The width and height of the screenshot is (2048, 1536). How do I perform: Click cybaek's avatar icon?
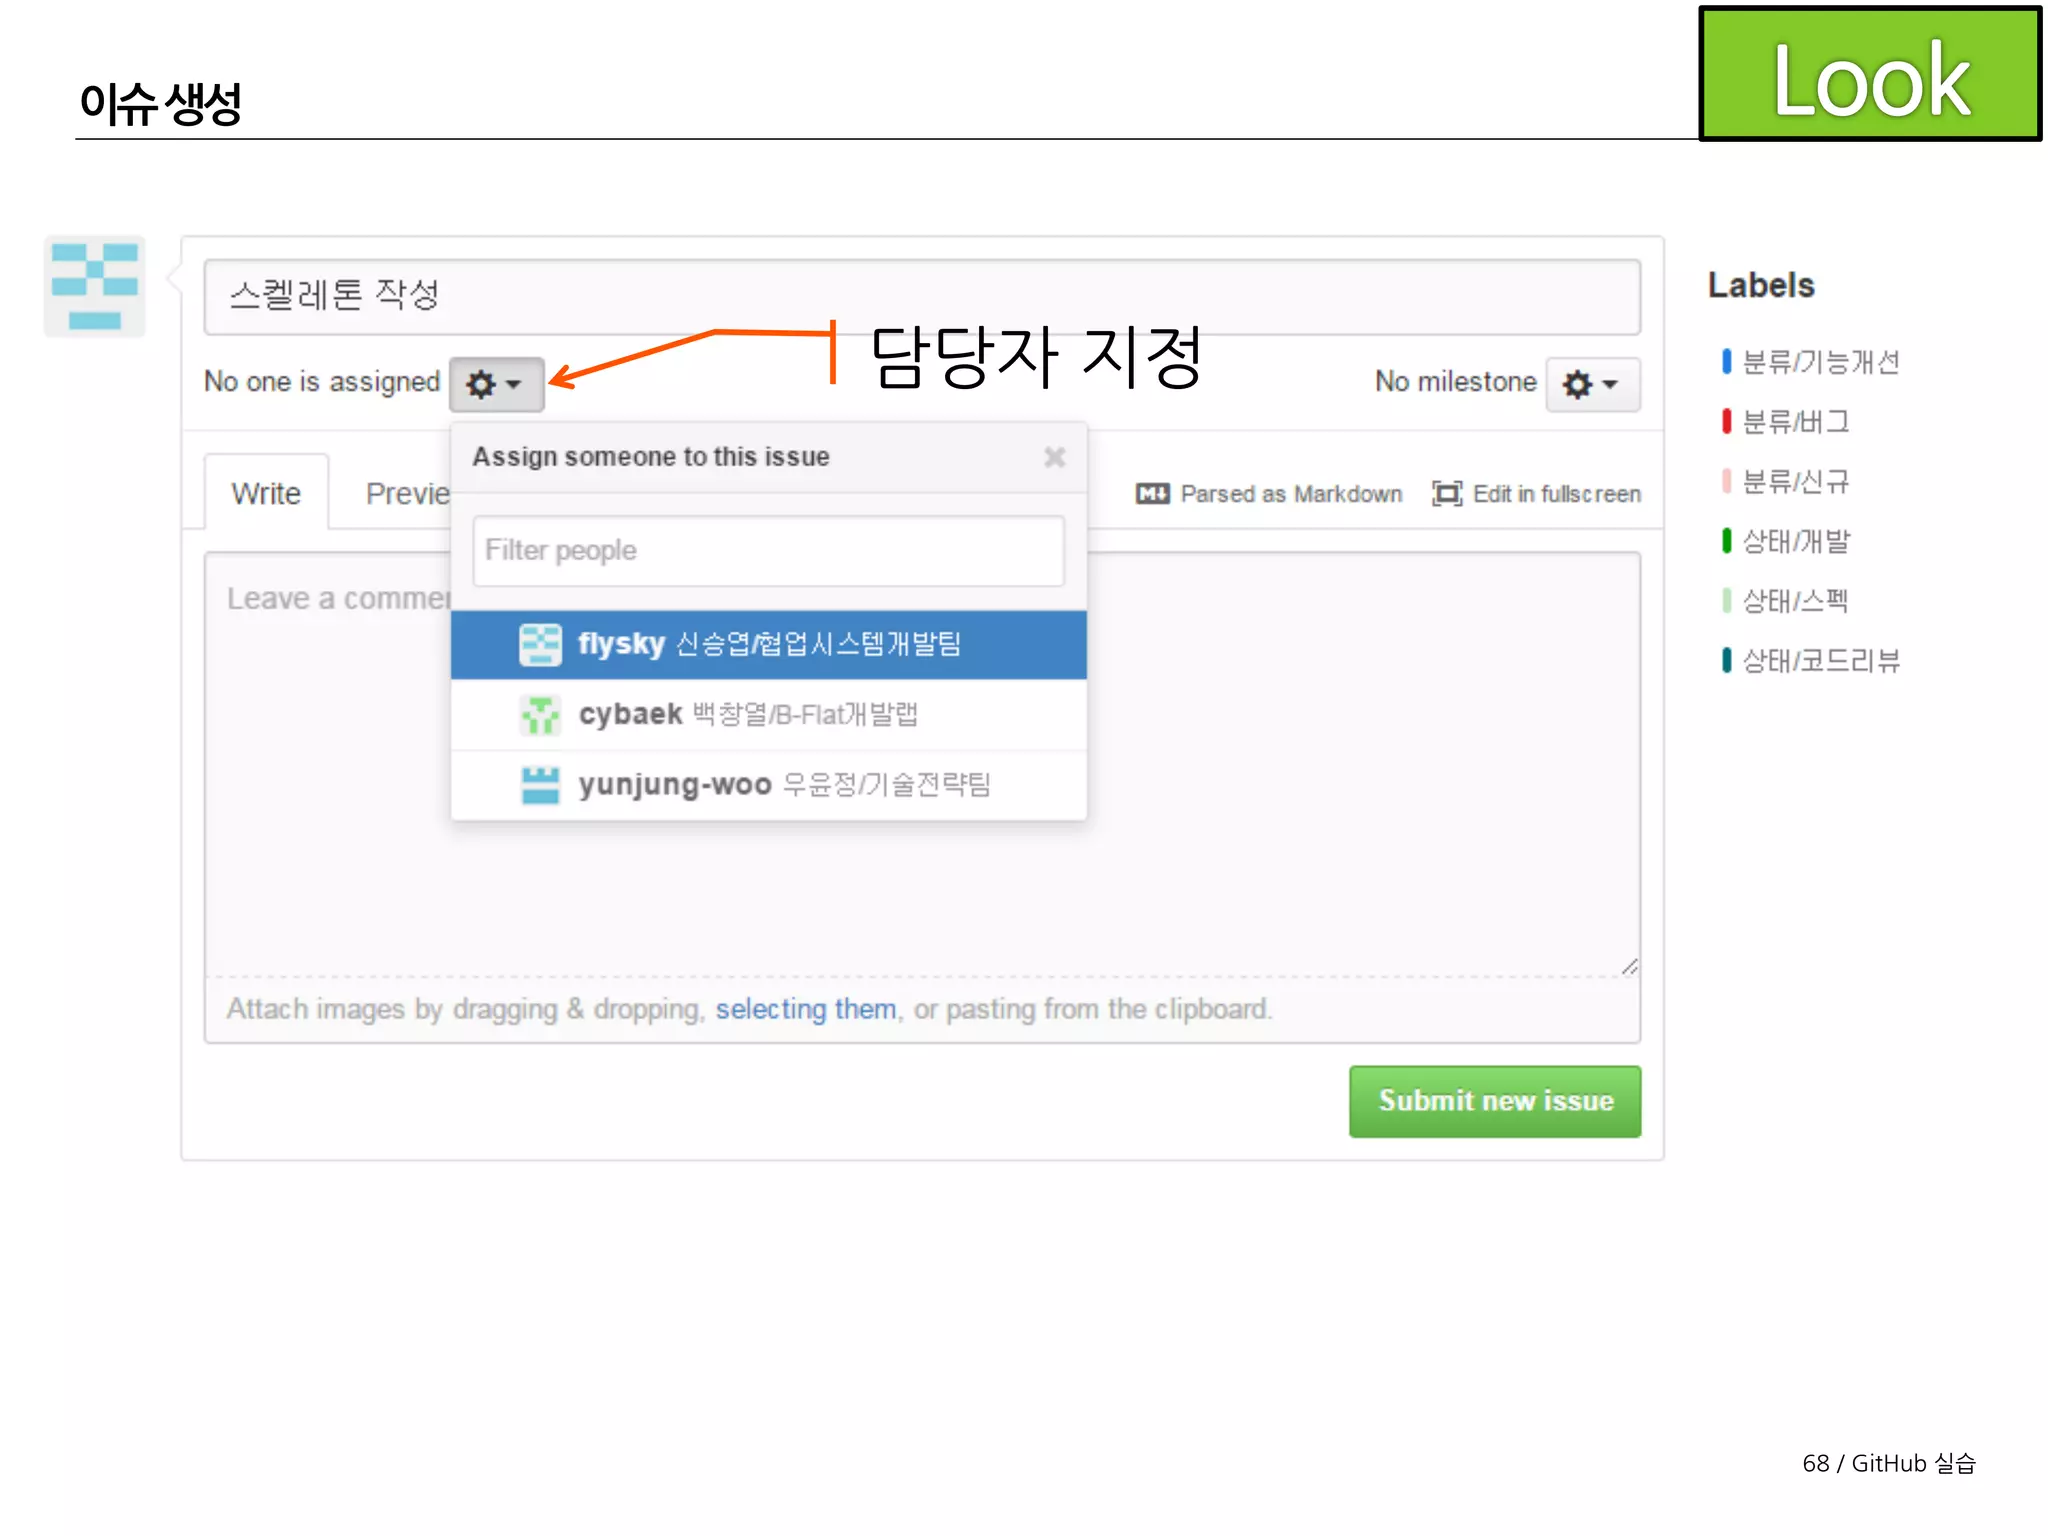point(540,715)
